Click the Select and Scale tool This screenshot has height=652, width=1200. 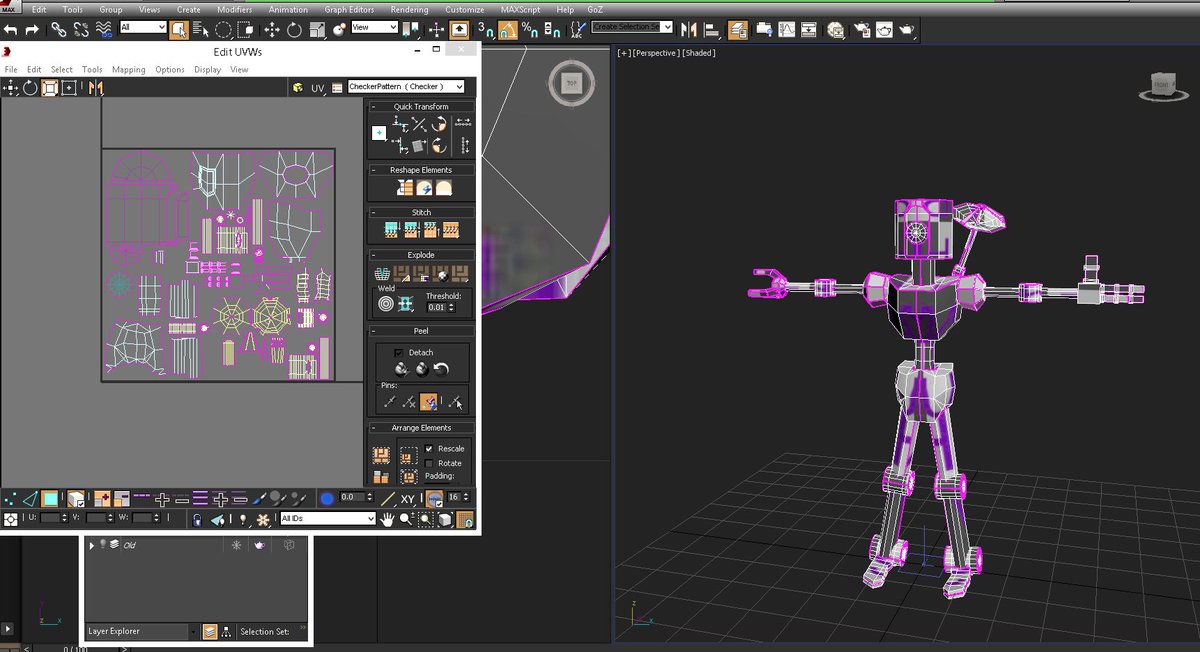coord(317,30)
